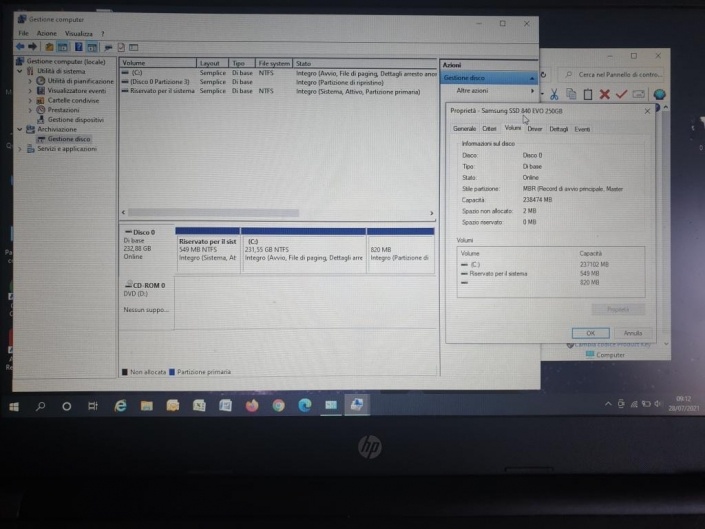
Task: Expand the Servizi e applicazioni node
Action: click(x=19, y=149)
